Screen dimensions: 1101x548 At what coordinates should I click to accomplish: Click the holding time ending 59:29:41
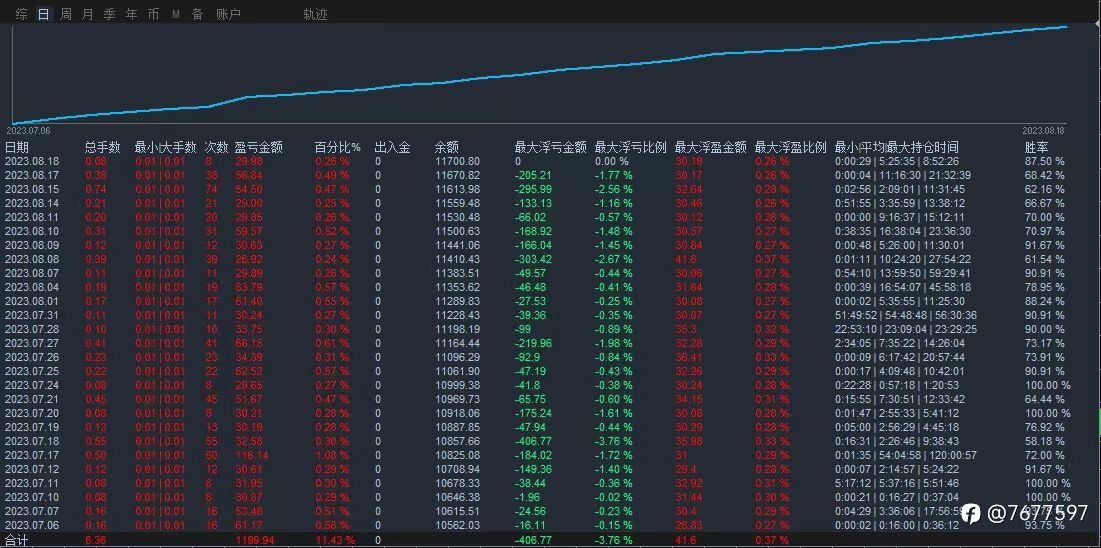point(903,273)
